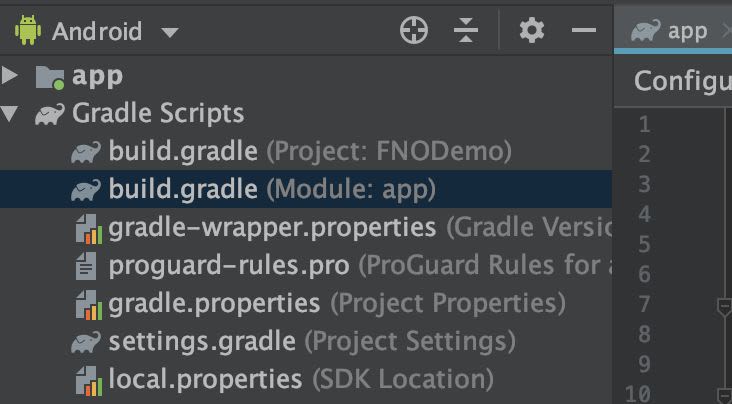The height and width of the screenshot is (404, 732).
Task: Open the Android view dropdown arrow
Action: pos(169,32)
